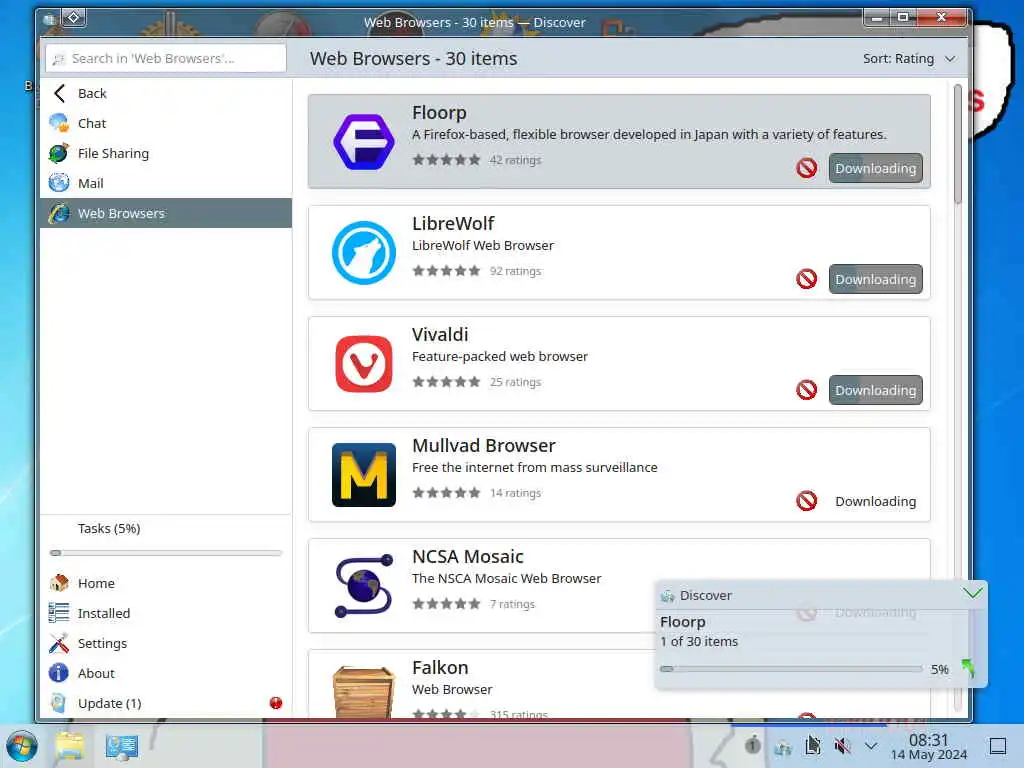Open the Sort: Rating dropdown
This screenshot has height=768, width=1024.
[x=909, y=59]
